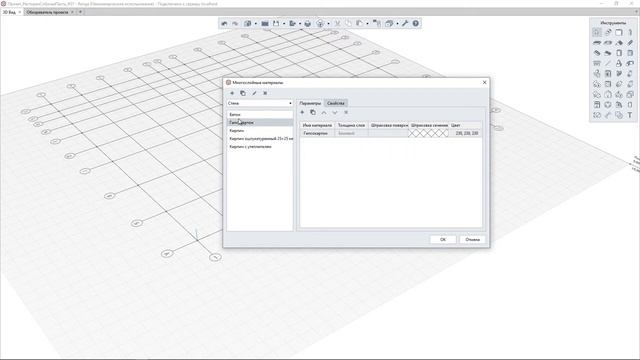Click the Отмена button

pos(472,240)
